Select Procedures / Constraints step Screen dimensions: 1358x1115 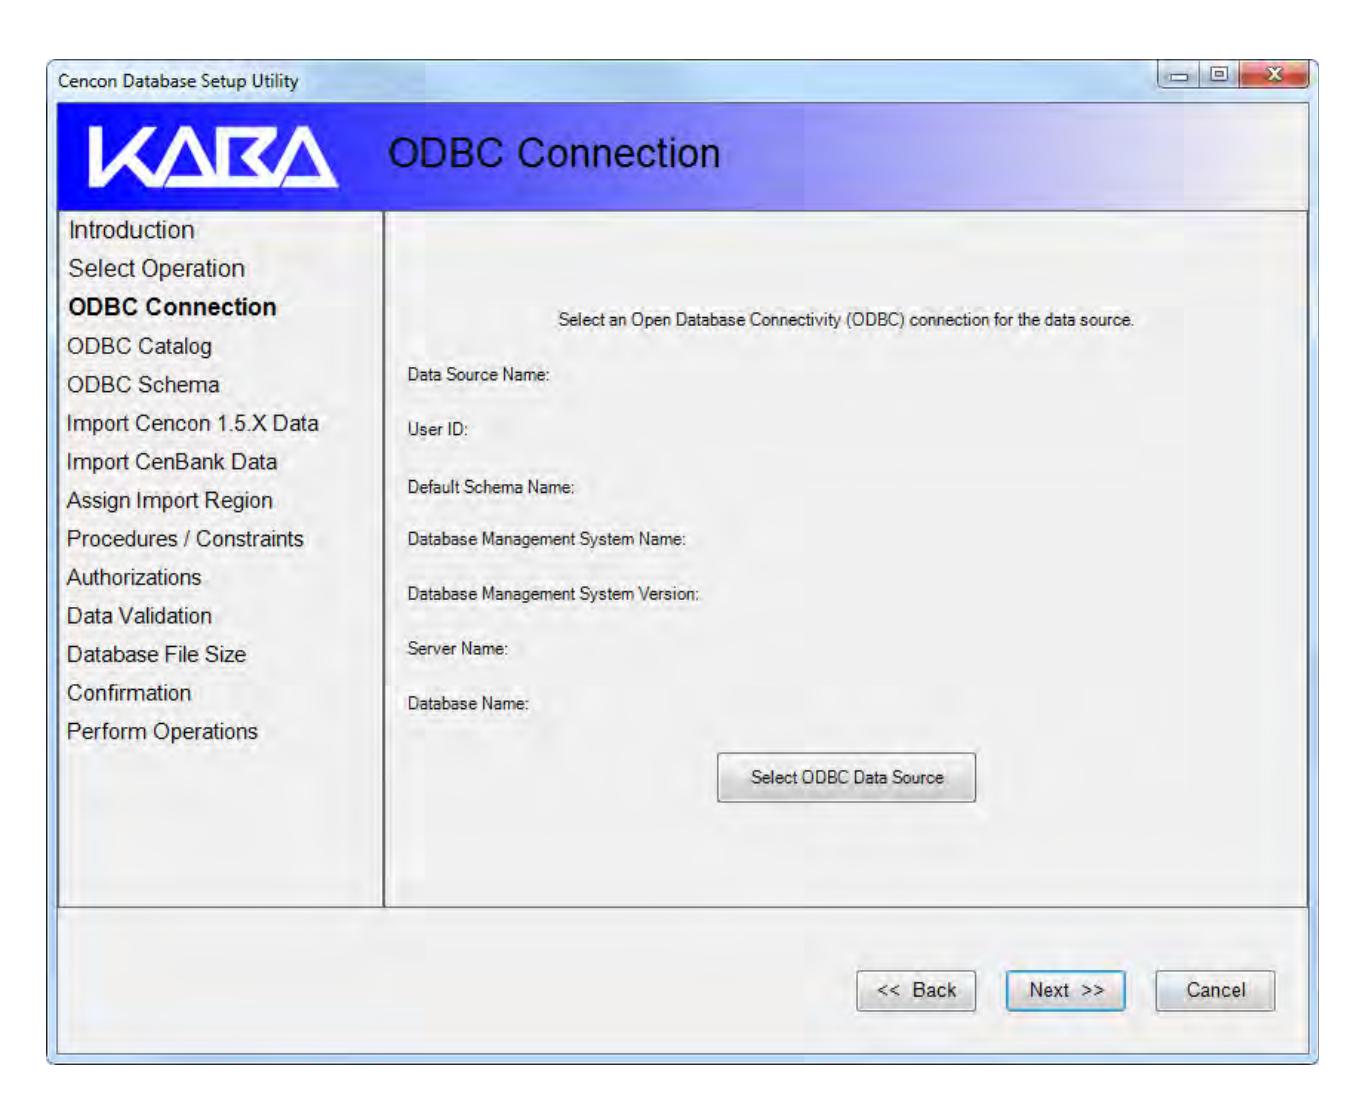click(185, 539)
